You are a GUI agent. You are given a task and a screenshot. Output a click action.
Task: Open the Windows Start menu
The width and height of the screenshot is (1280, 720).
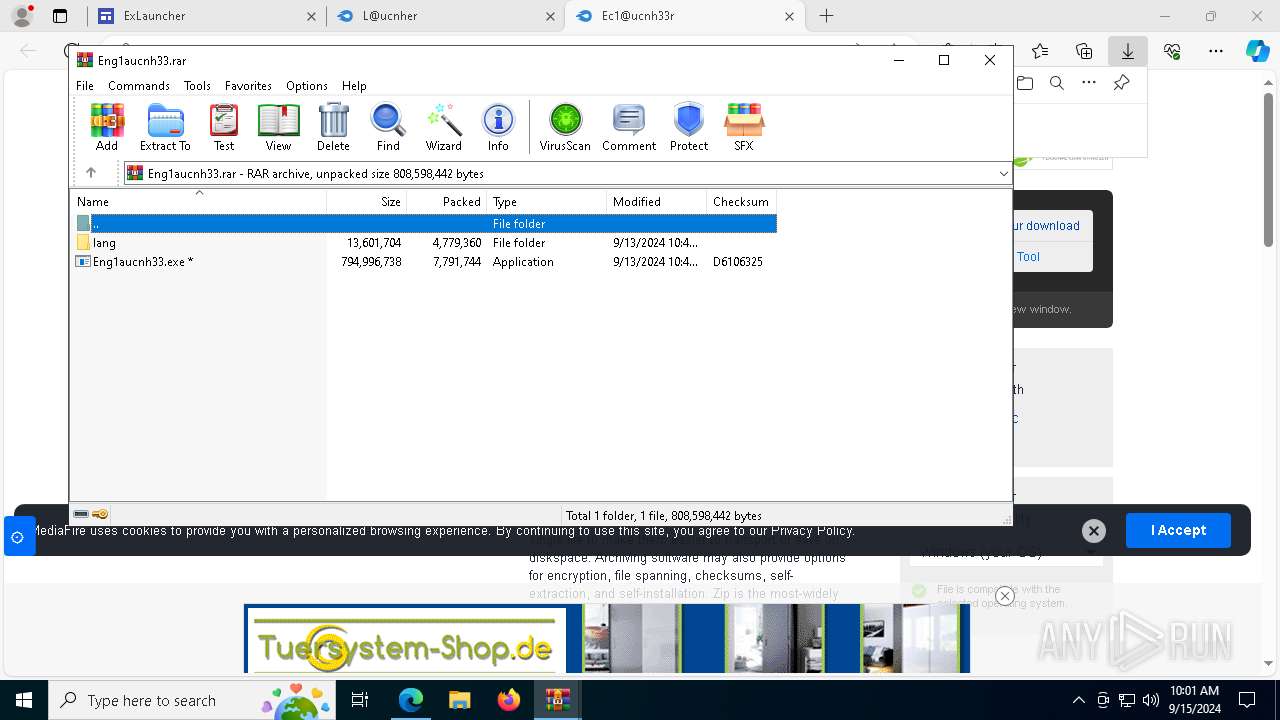click(24, 700)
